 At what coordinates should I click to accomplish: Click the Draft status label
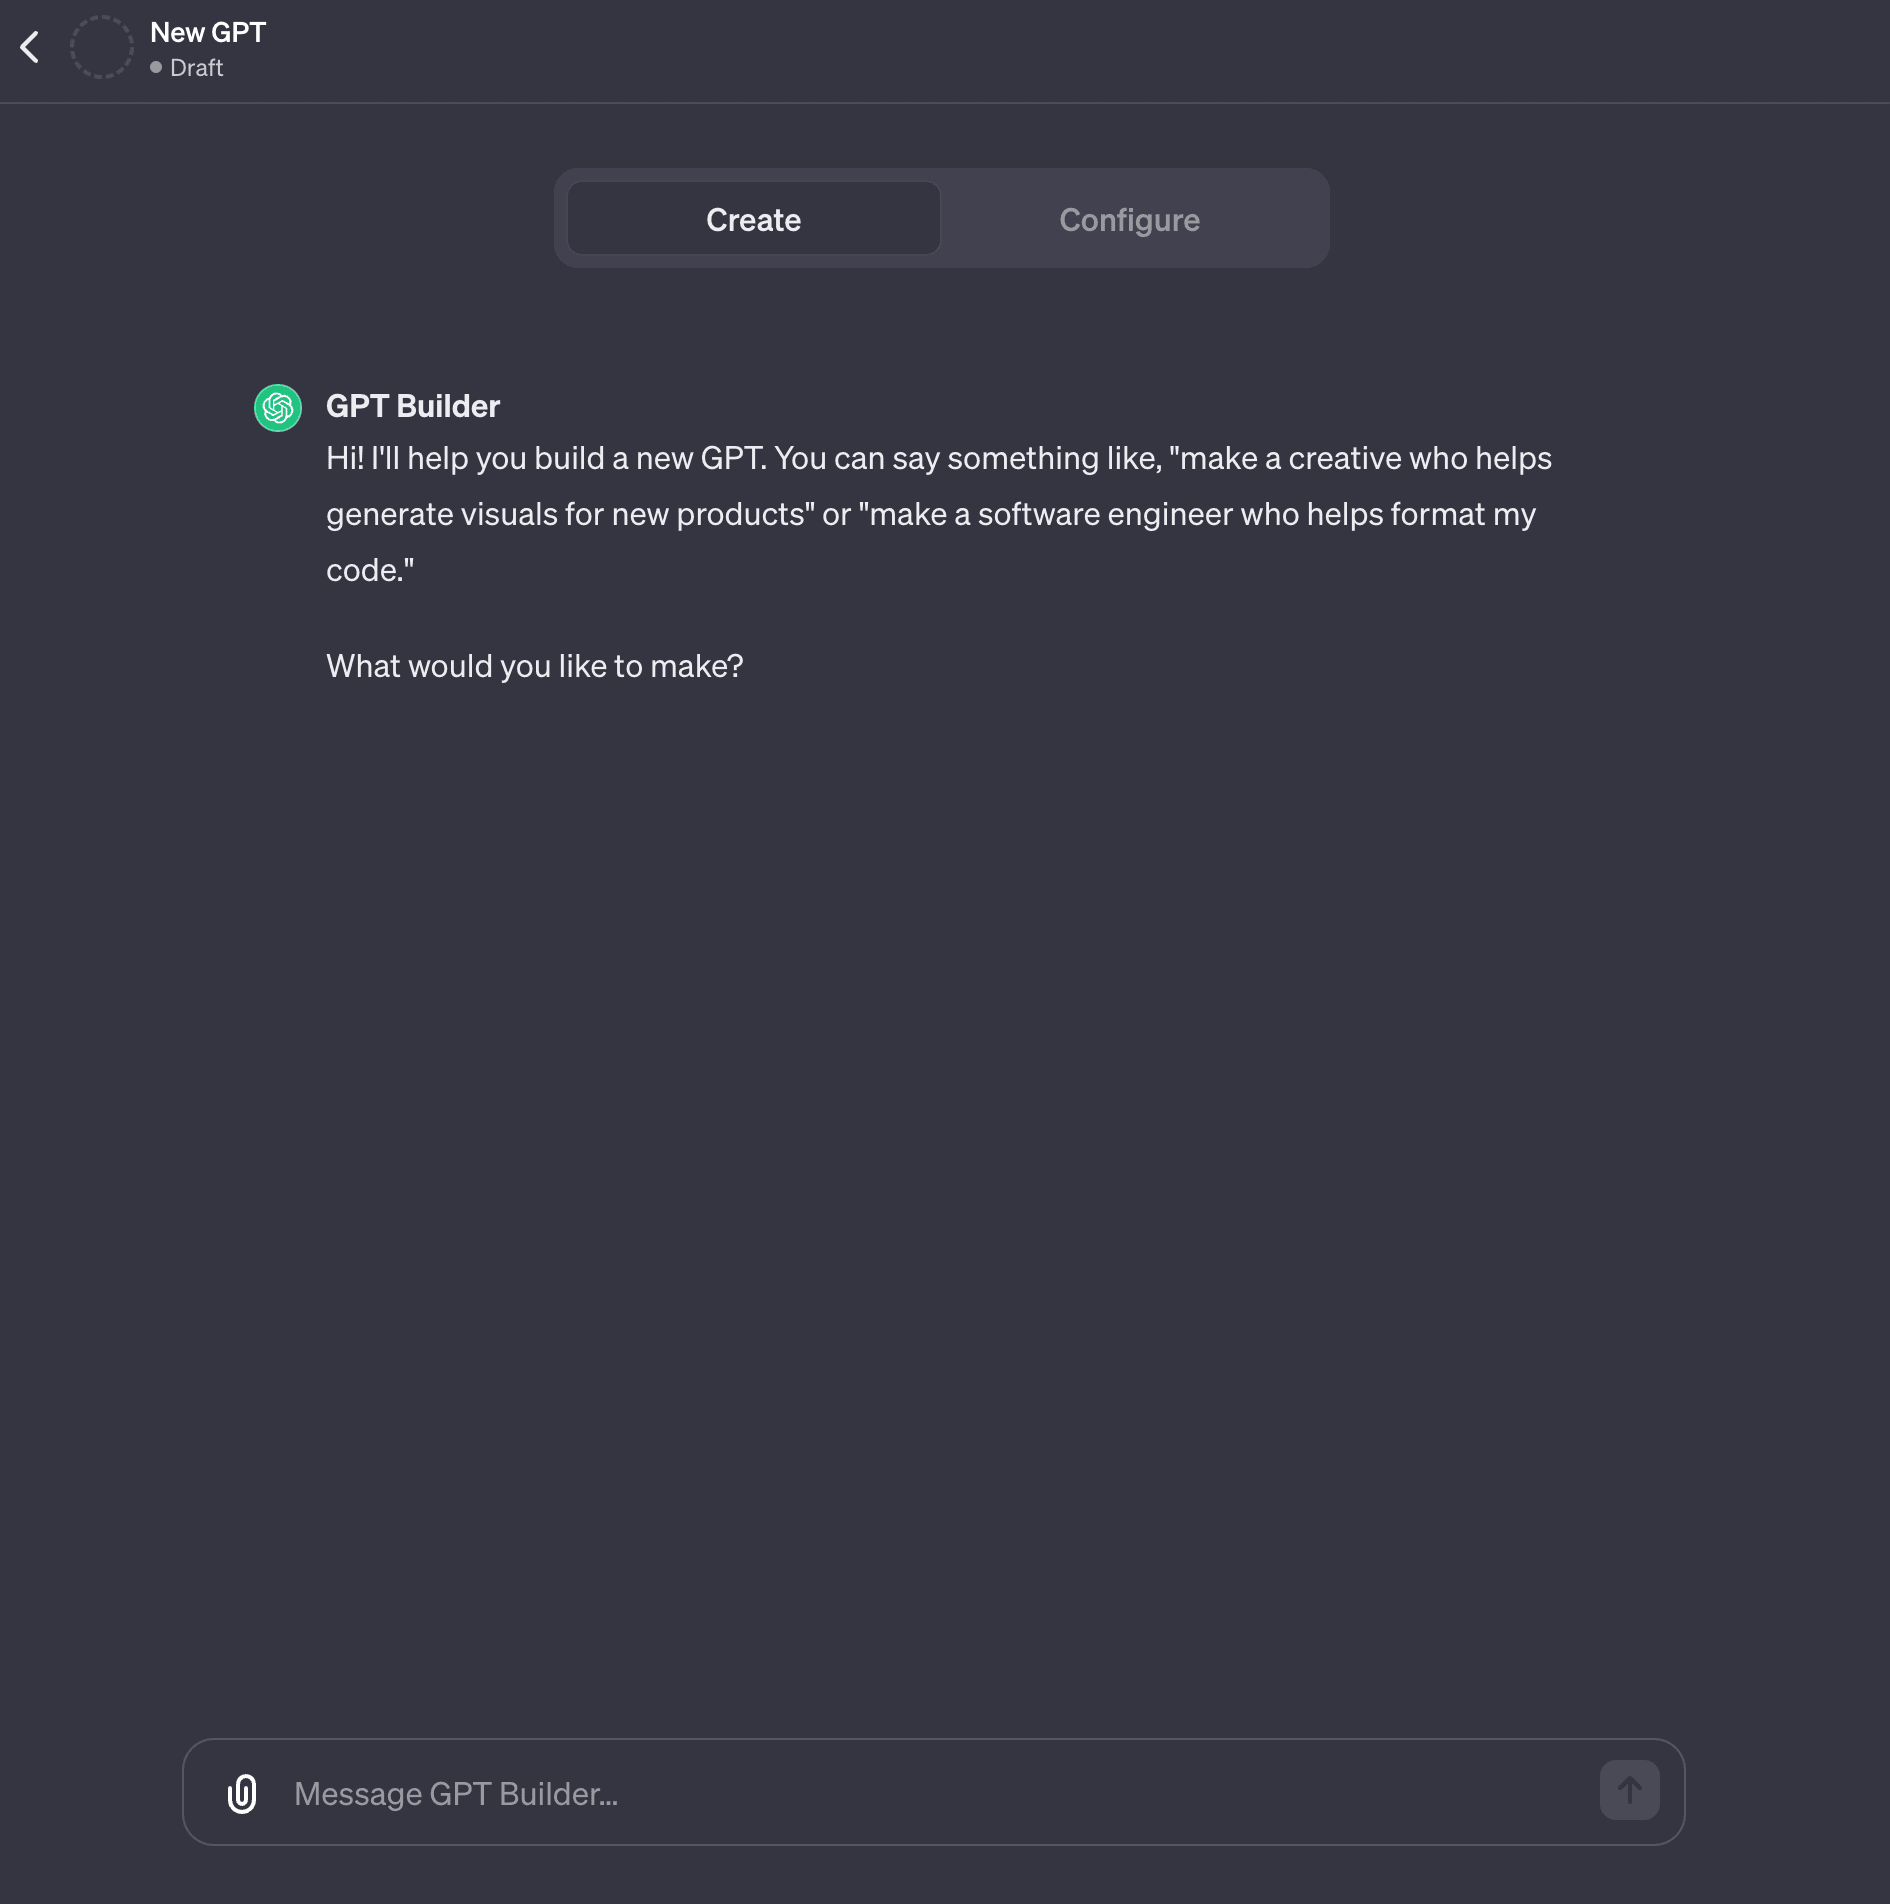click(197, 68)
